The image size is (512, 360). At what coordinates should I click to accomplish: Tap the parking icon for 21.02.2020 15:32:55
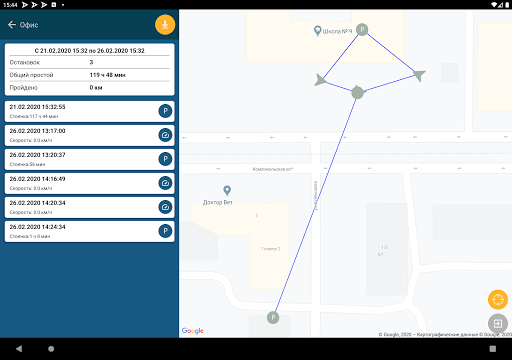pyautogui.click(x=165, y=111)
